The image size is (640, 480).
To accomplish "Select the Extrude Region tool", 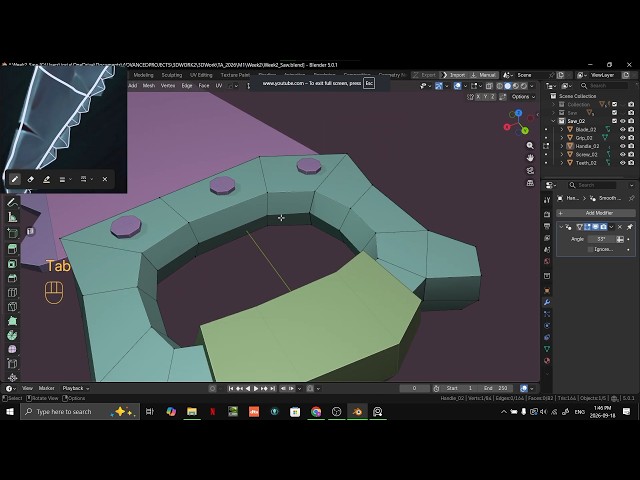I will click(x=12, y=249).
